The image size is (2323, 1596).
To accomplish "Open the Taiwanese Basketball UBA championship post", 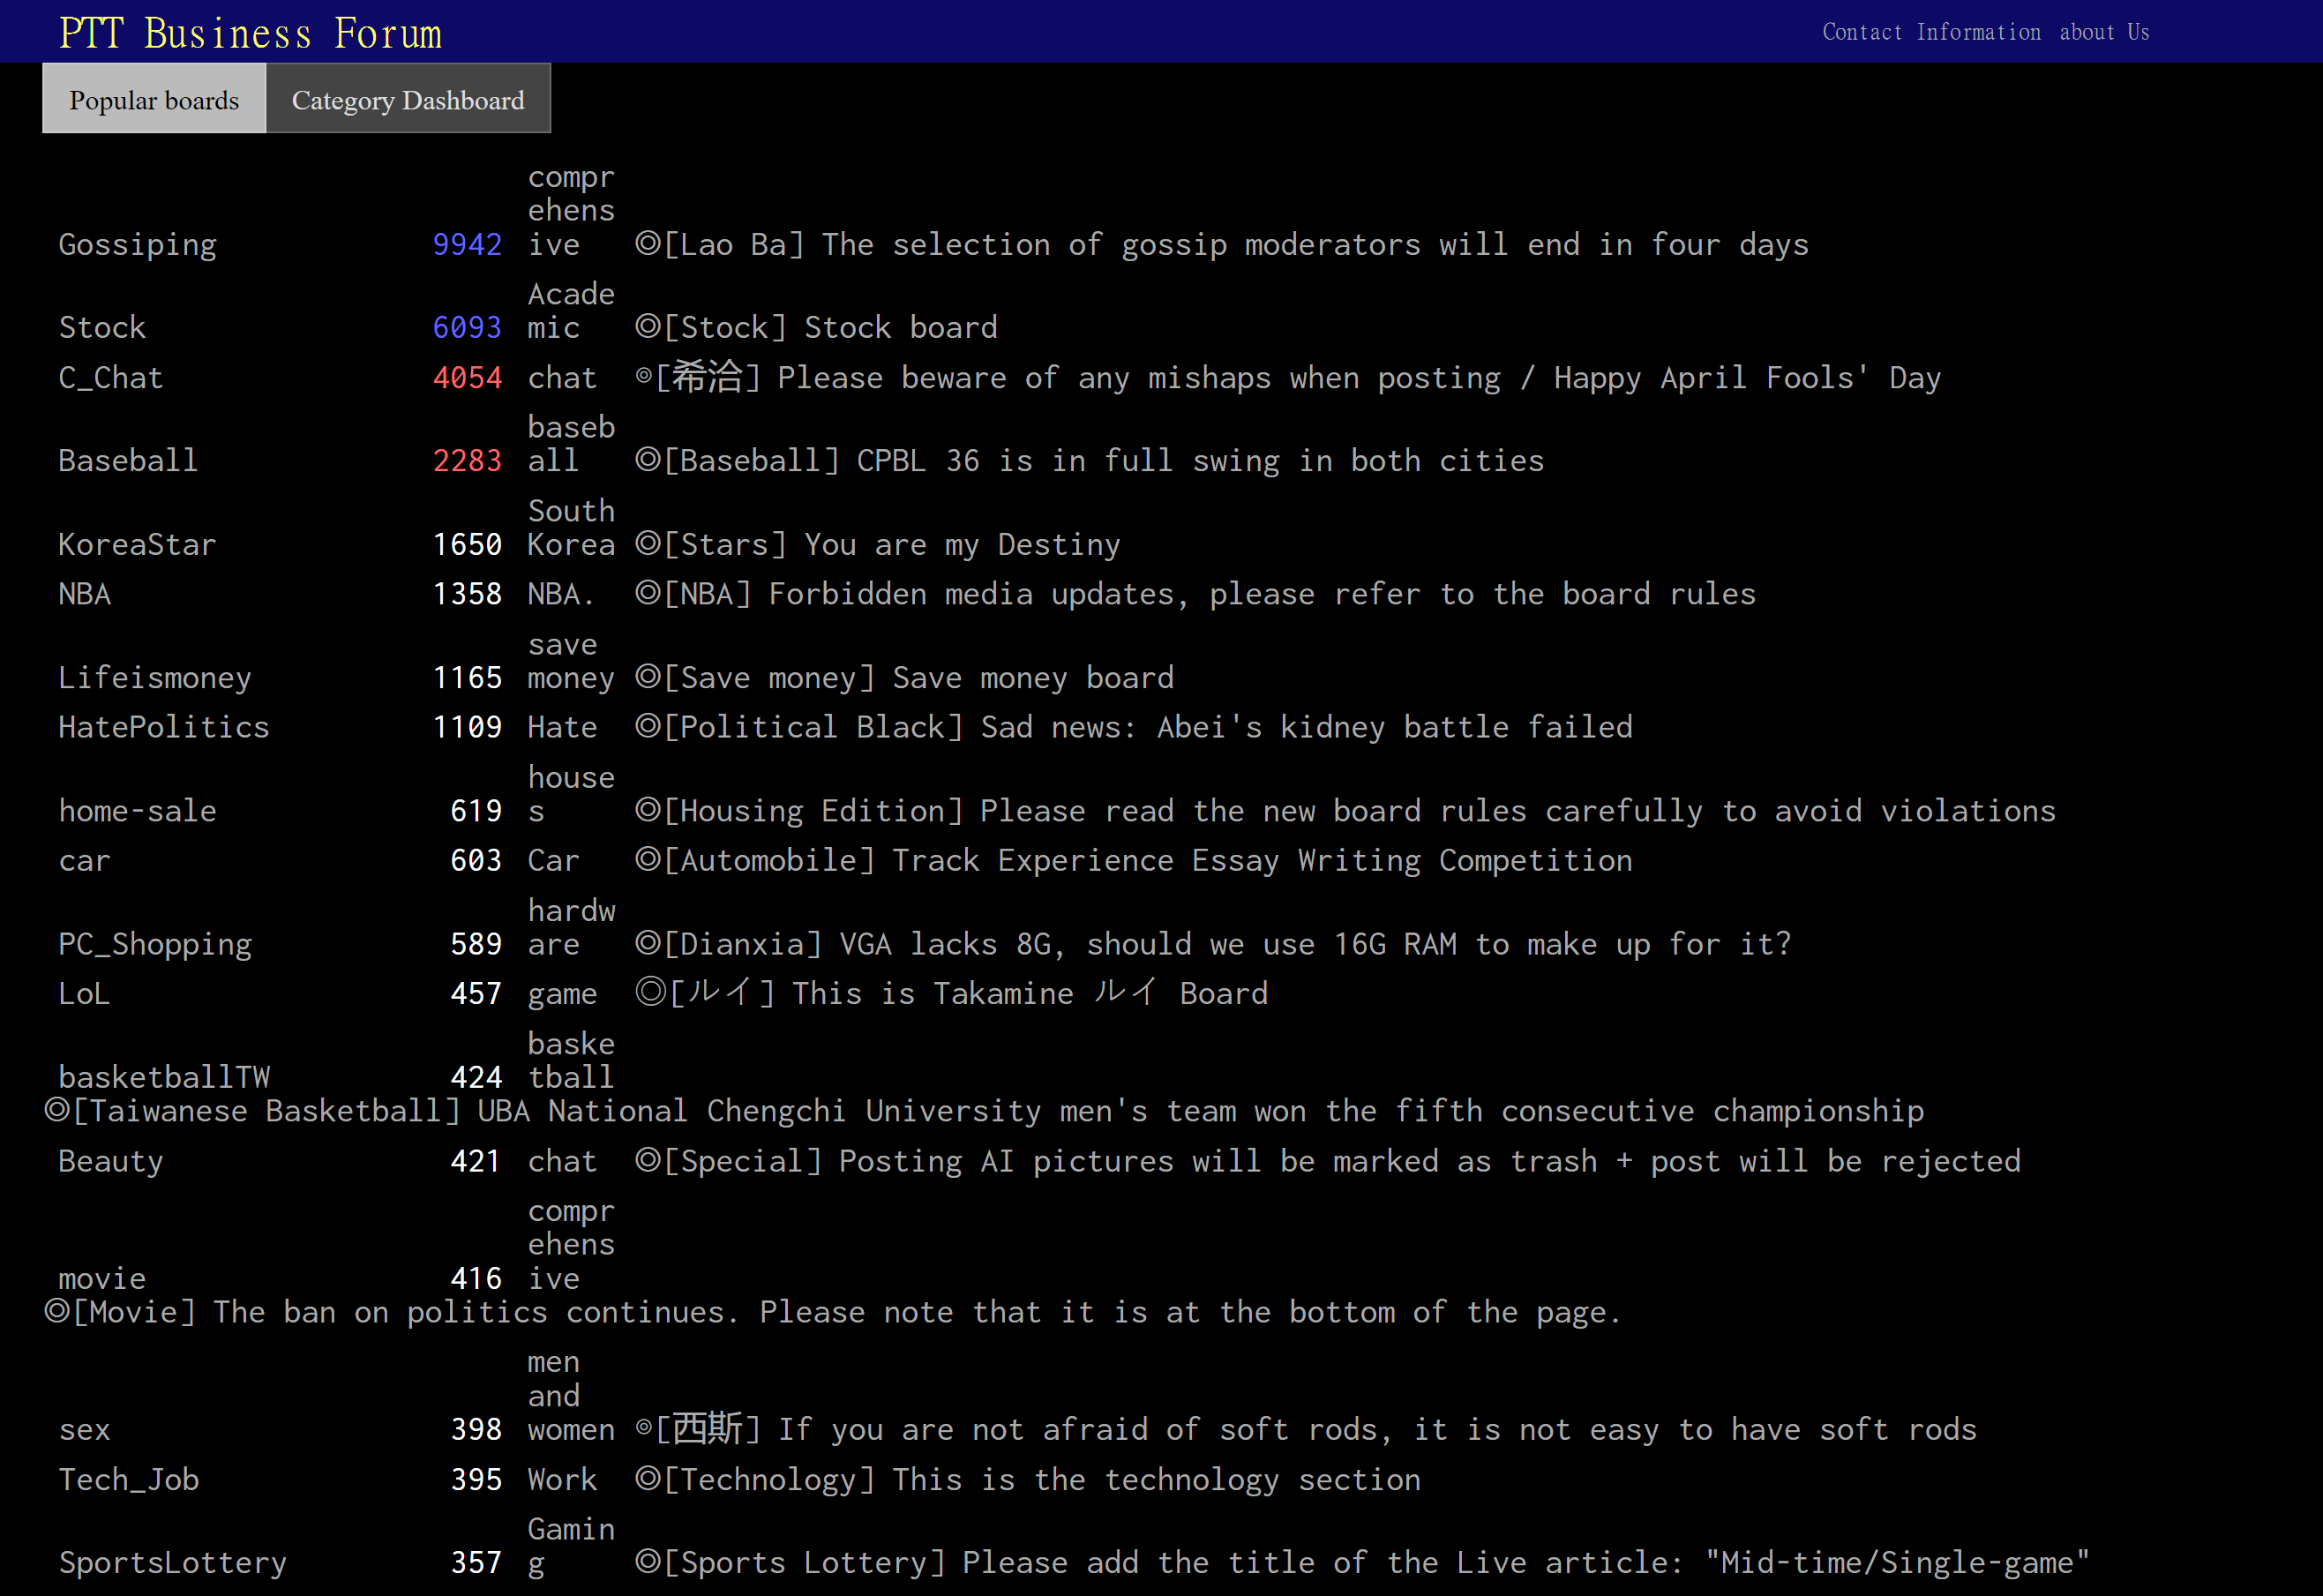I will pos(984,1111).
